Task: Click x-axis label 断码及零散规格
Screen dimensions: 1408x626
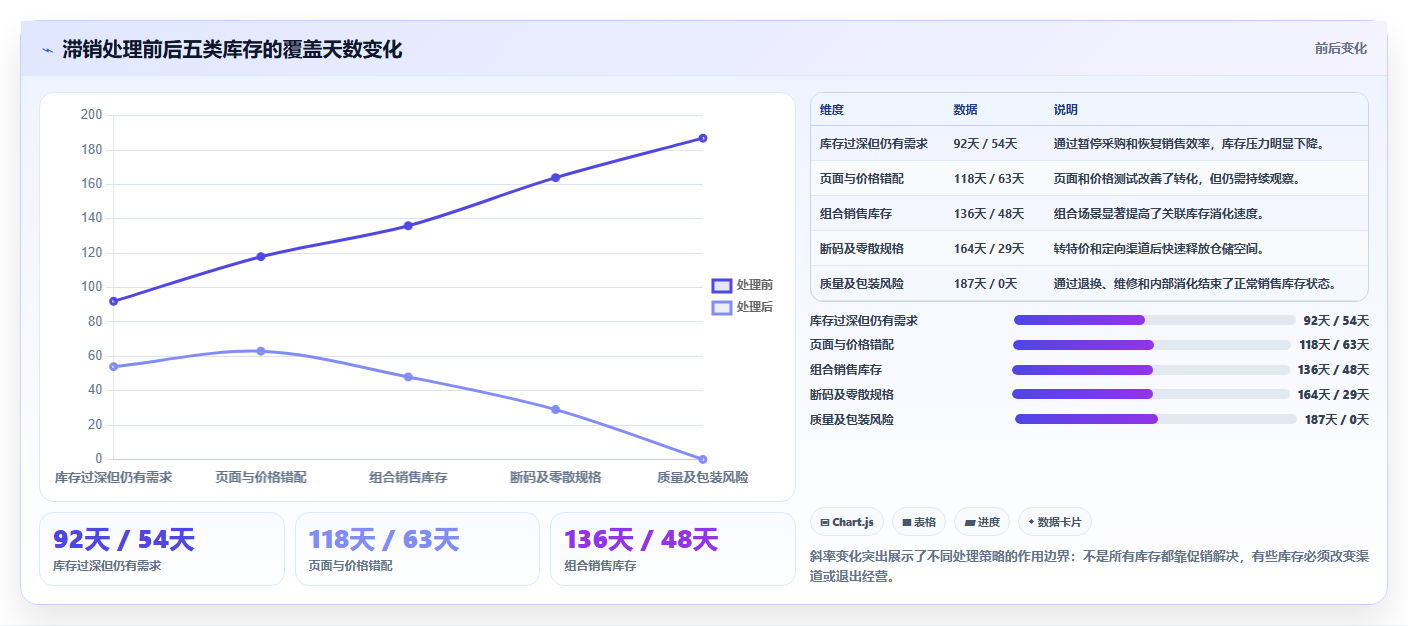Action: 555,478
